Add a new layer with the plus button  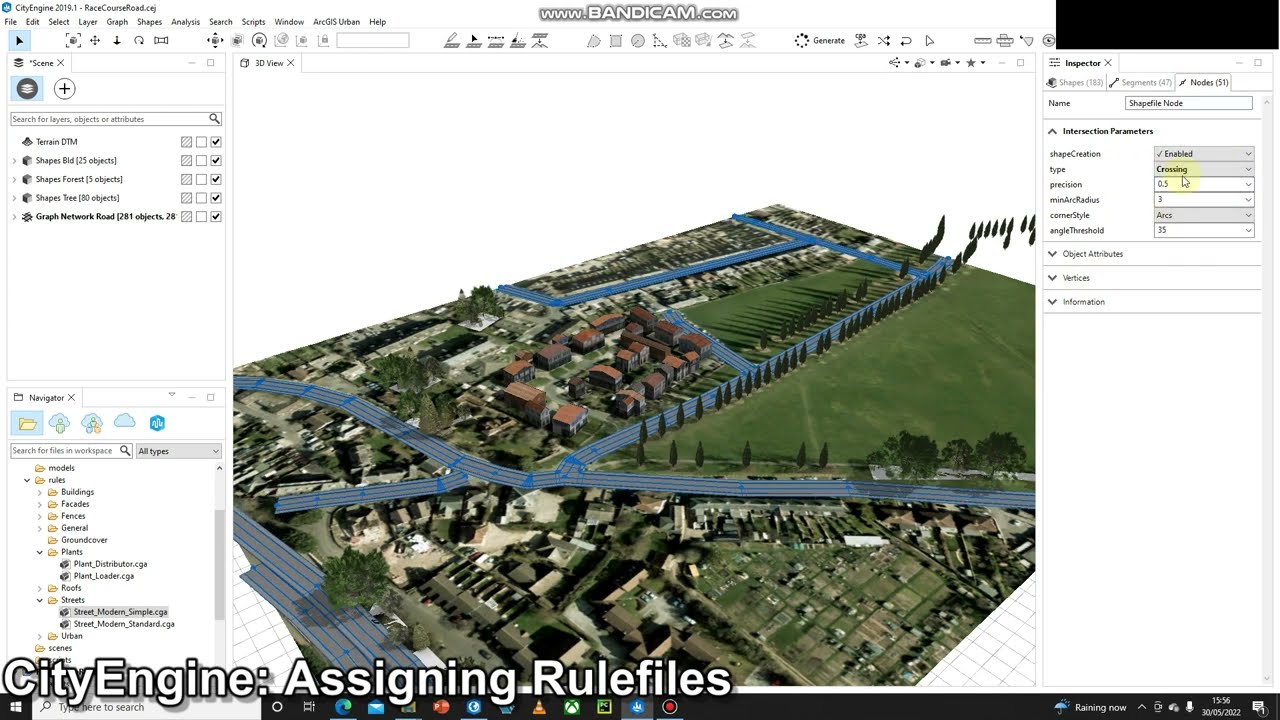pyautogui.click(x=64, y=89)
